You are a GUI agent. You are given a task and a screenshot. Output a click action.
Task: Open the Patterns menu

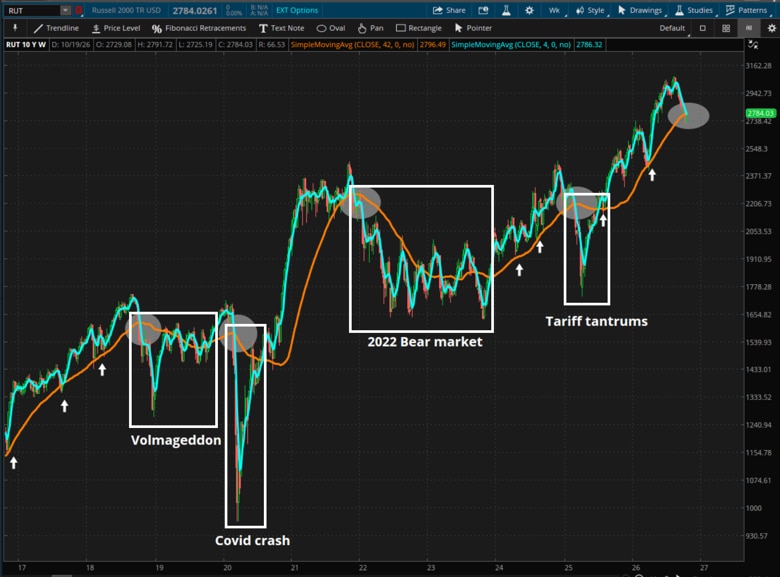pyautogui.click(x=747, y=10)
